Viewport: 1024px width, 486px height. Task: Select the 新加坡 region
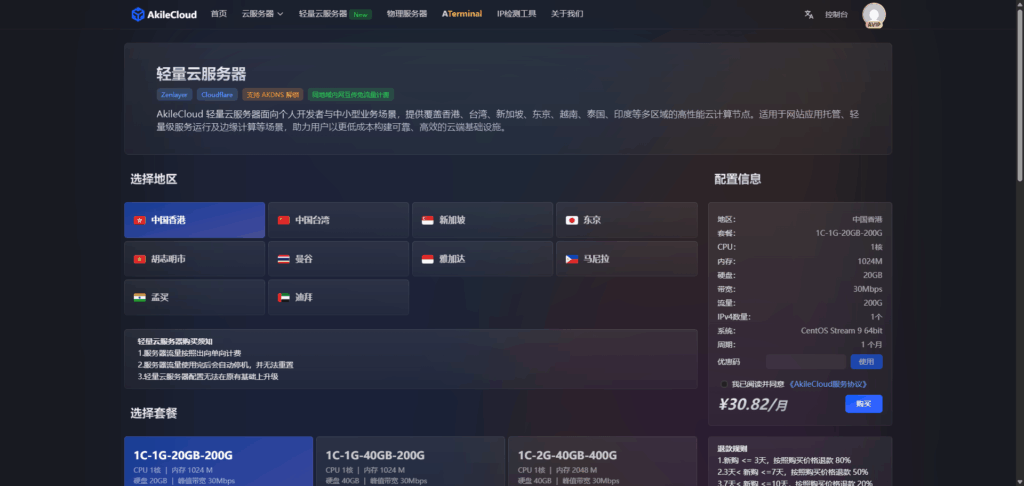[483, 220]
